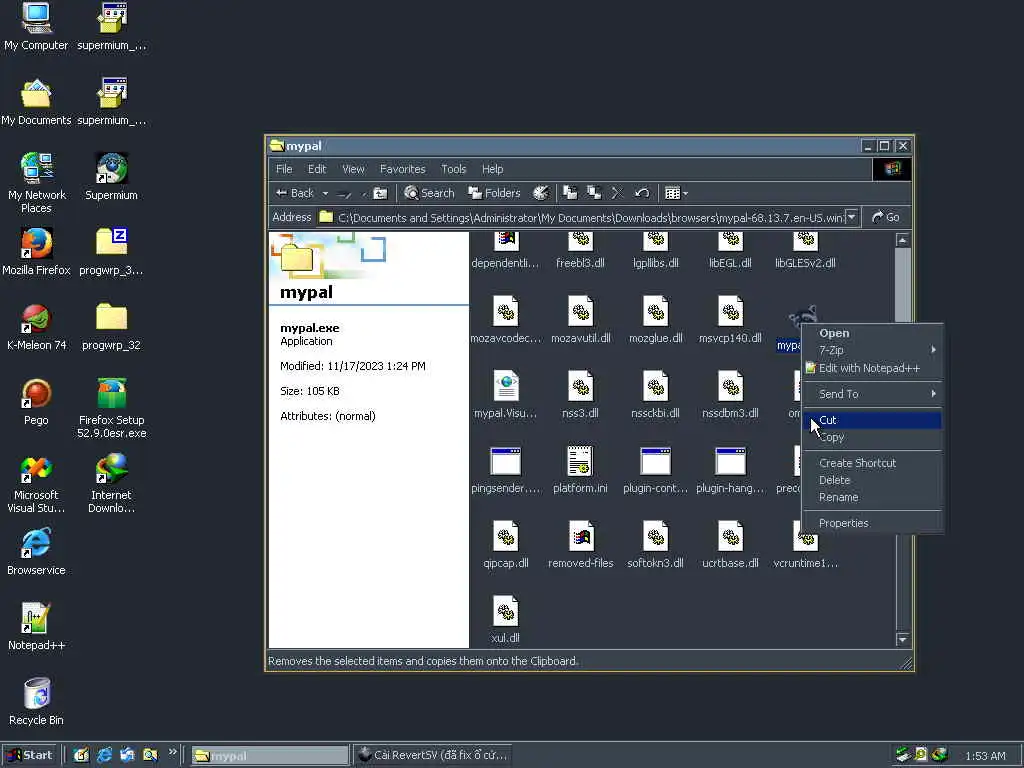Choose Delete in the context menu

pos(871,480)
